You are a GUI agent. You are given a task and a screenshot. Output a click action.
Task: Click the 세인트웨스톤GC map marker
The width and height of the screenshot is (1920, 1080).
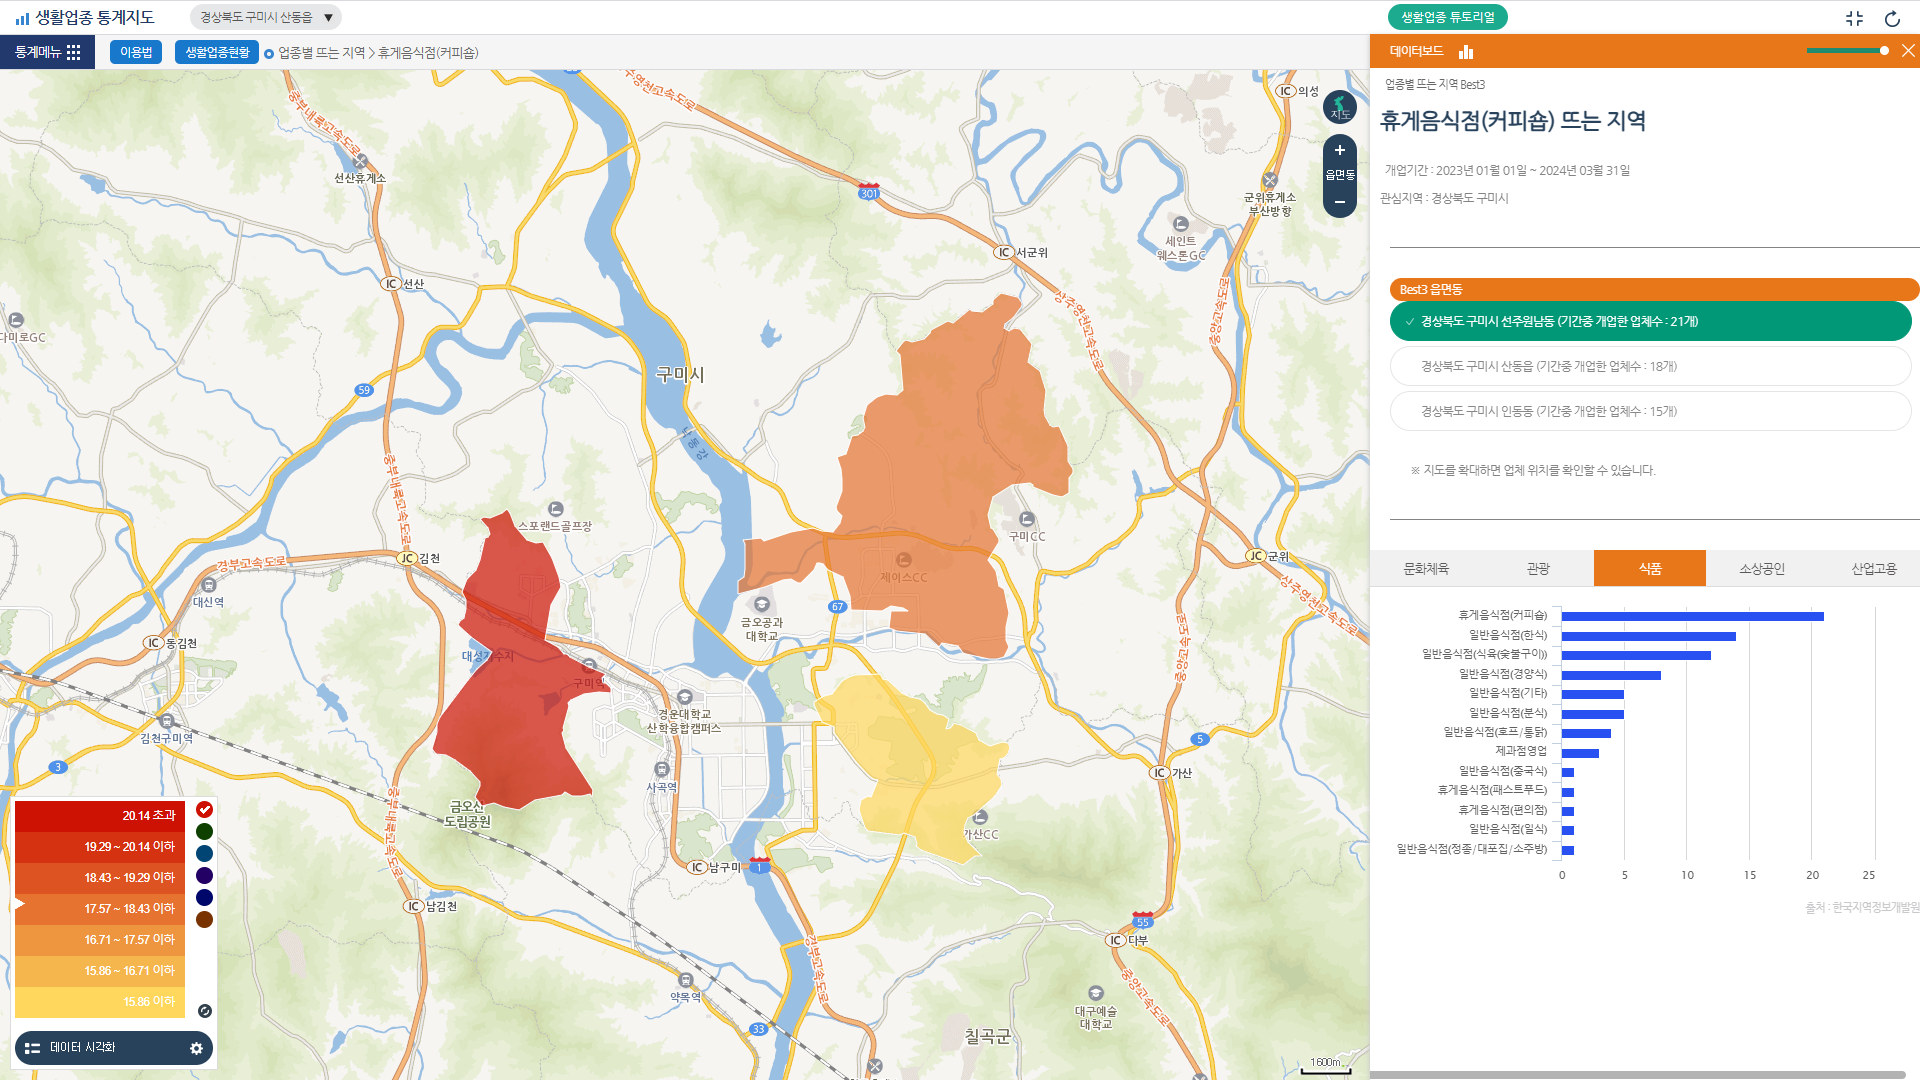[1181, 224]
